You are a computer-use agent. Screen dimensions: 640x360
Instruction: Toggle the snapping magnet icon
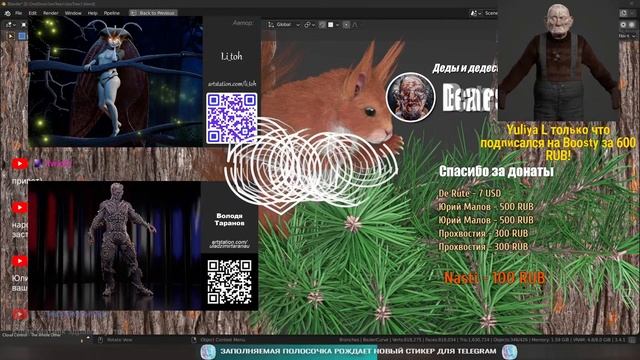tap(322, 25)
